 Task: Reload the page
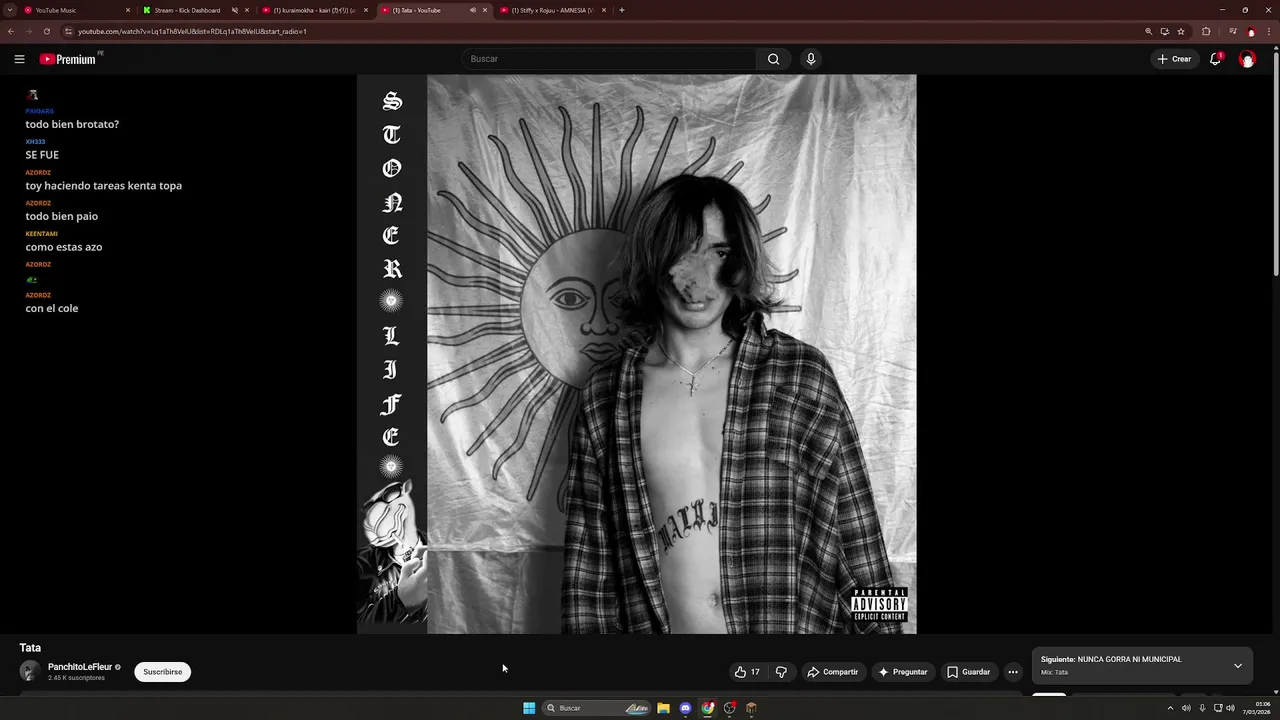[x=46, y=31]
